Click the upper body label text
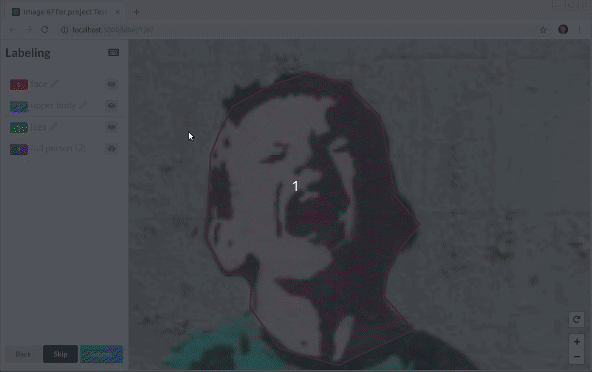This screenshot has width=592, height=372. click(53, 105)
